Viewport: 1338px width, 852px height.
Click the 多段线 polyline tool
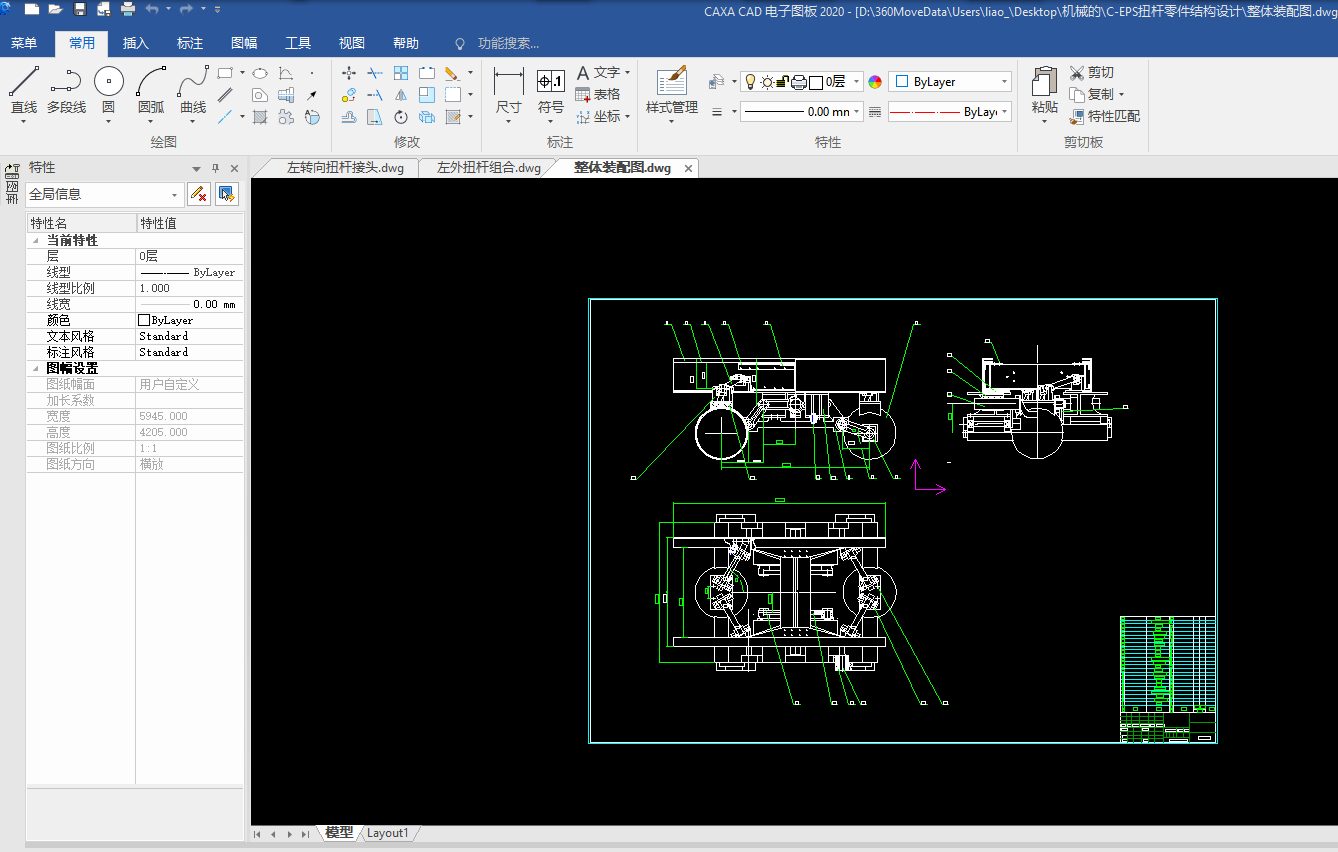66,83
